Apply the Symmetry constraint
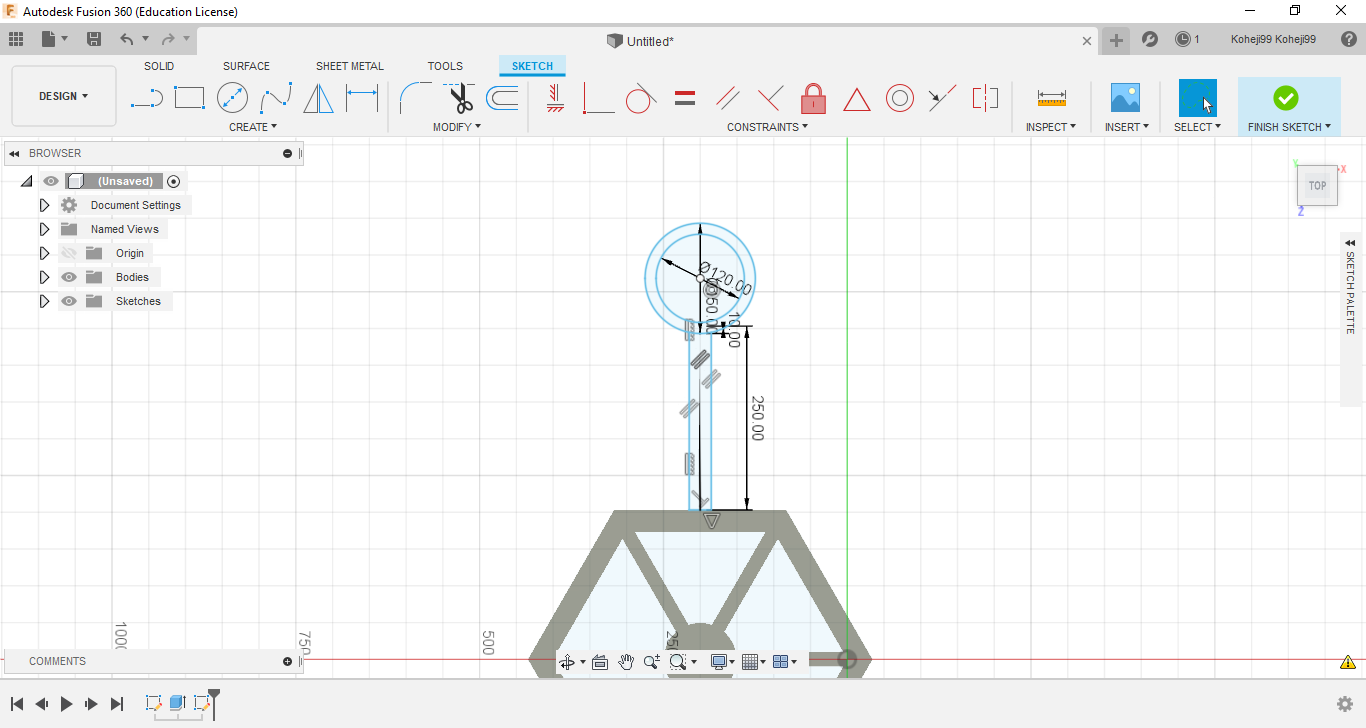This screenshot has height=728, width=1366. coord(985,98)
